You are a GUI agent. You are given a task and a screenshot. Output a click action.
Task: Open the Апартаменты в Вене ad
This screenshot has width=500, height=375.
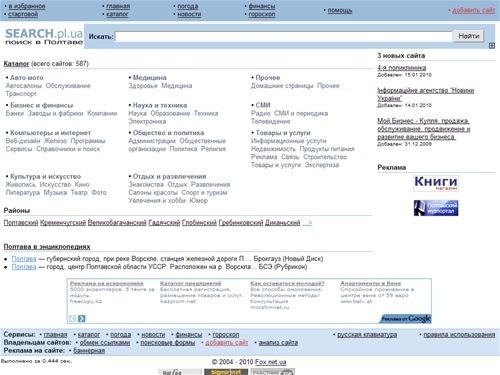[371, 283]
